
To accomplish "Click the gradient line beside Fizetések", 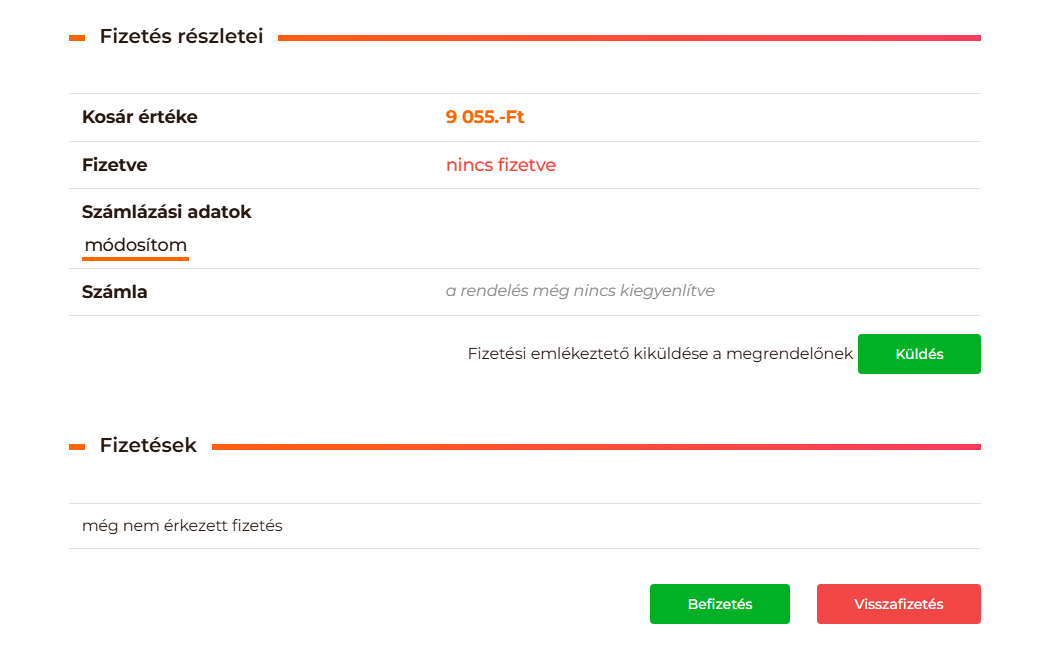I will pos(596,447).
